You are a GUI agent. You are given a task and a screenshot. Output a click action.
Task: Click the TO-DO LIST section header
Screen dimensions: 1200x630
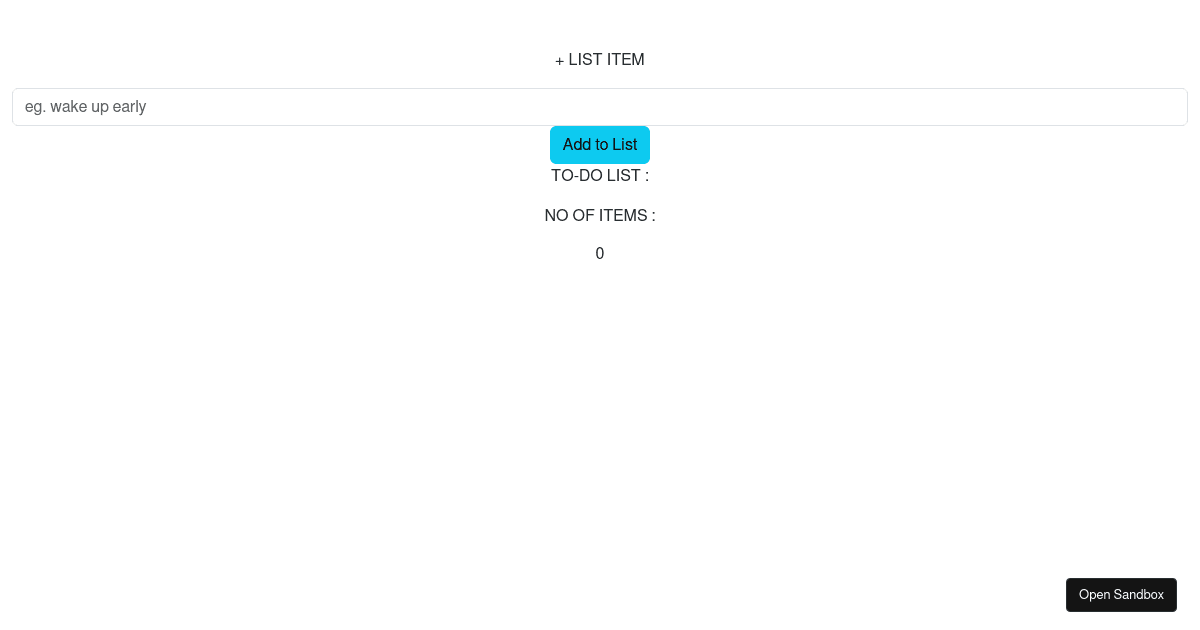(x=600, y=176)
